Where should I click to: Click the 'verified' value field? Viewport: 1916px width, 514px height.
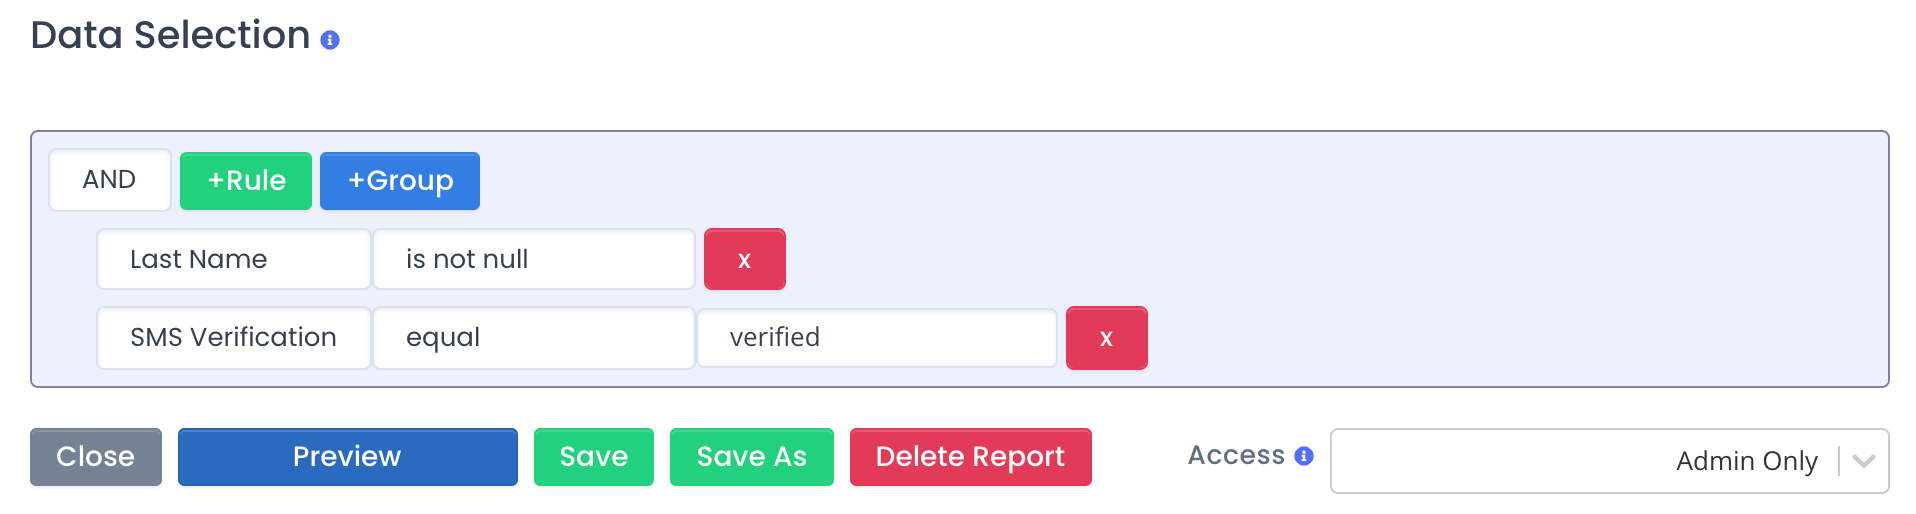(877, 338)
